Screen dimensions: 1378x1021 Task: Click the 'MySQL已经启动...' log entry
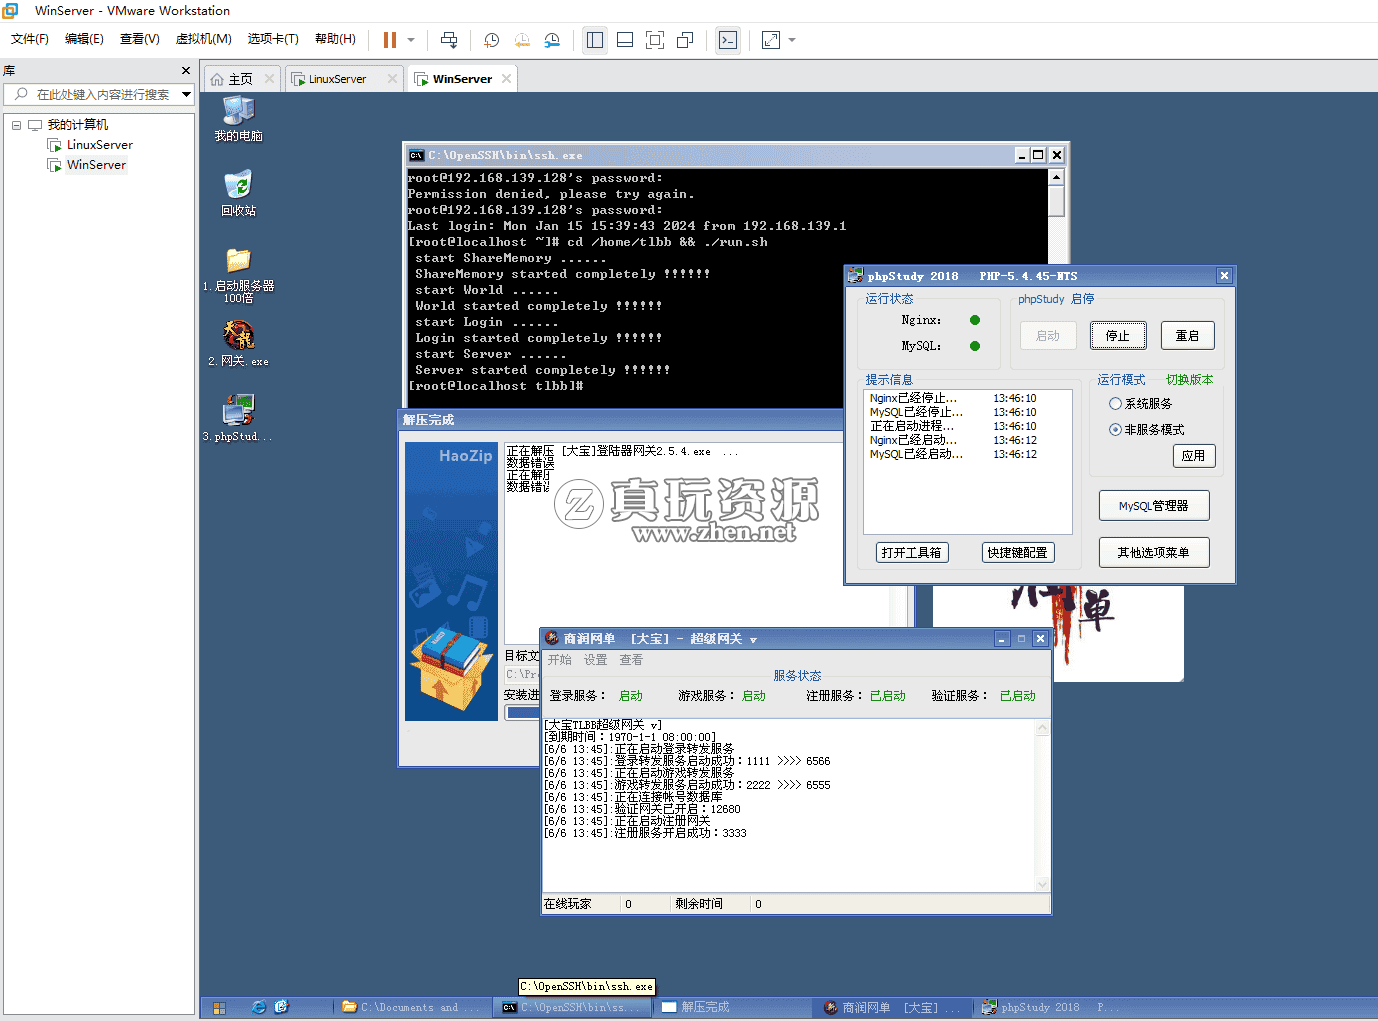[916, 454]
